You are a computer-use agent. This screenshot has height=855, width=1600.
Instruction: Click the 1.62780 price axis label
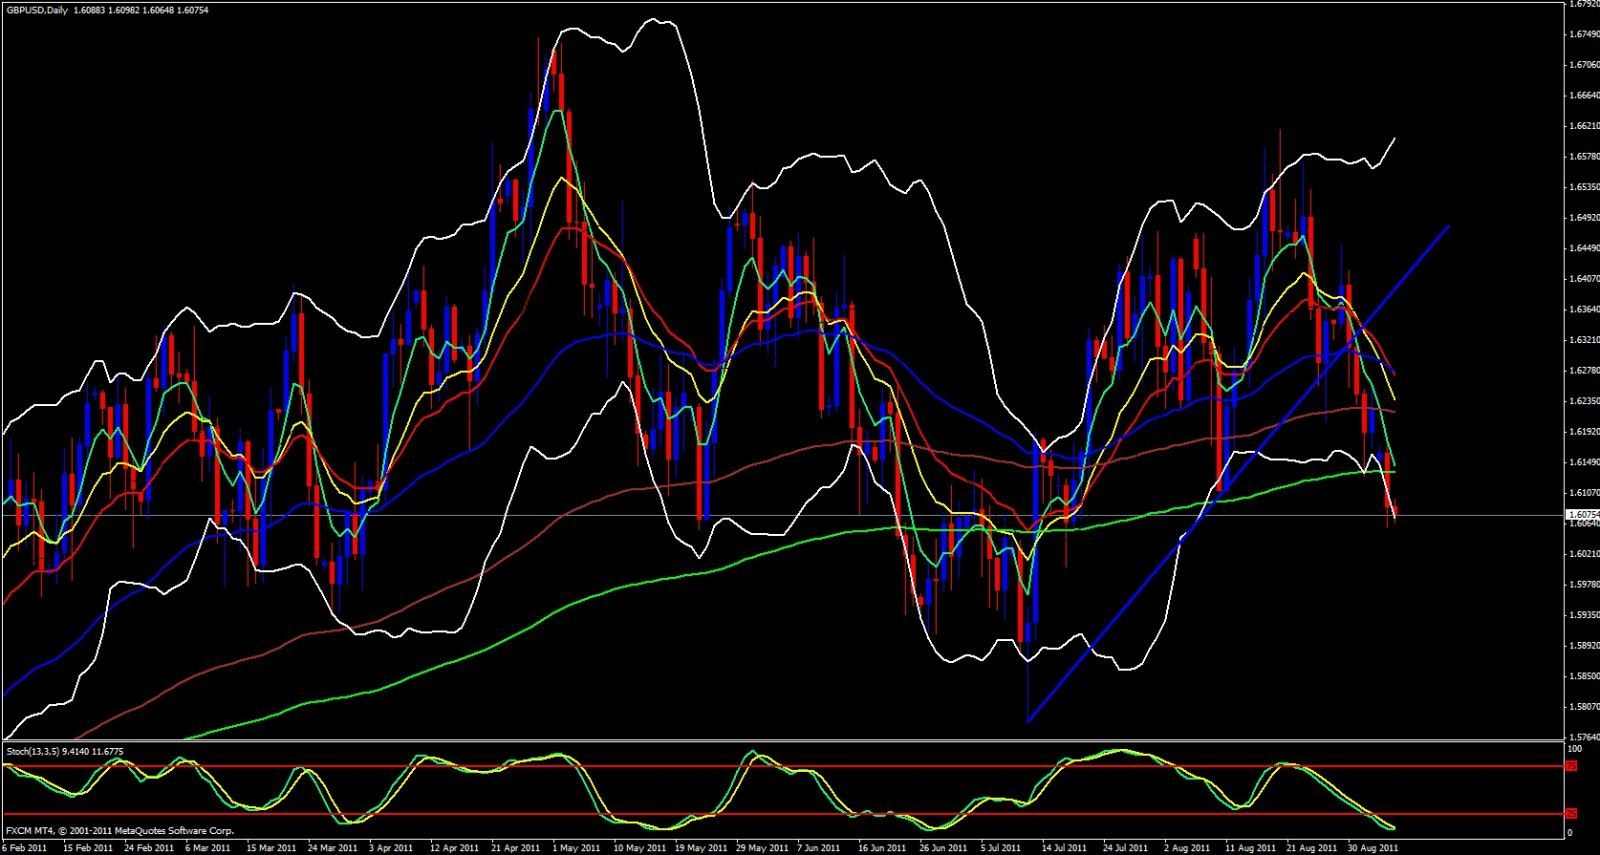pos(1583,370)
